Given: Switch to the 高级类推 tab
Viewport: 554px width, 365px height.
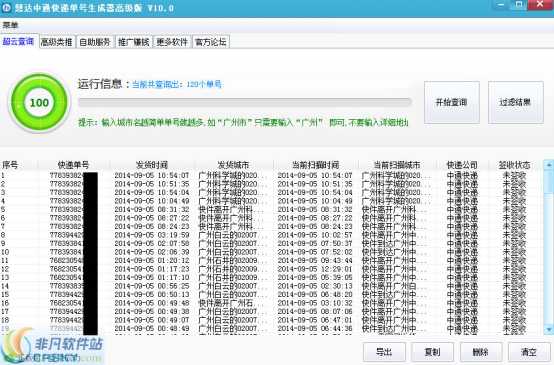Looking at the screenshot, I should (57, 42).
